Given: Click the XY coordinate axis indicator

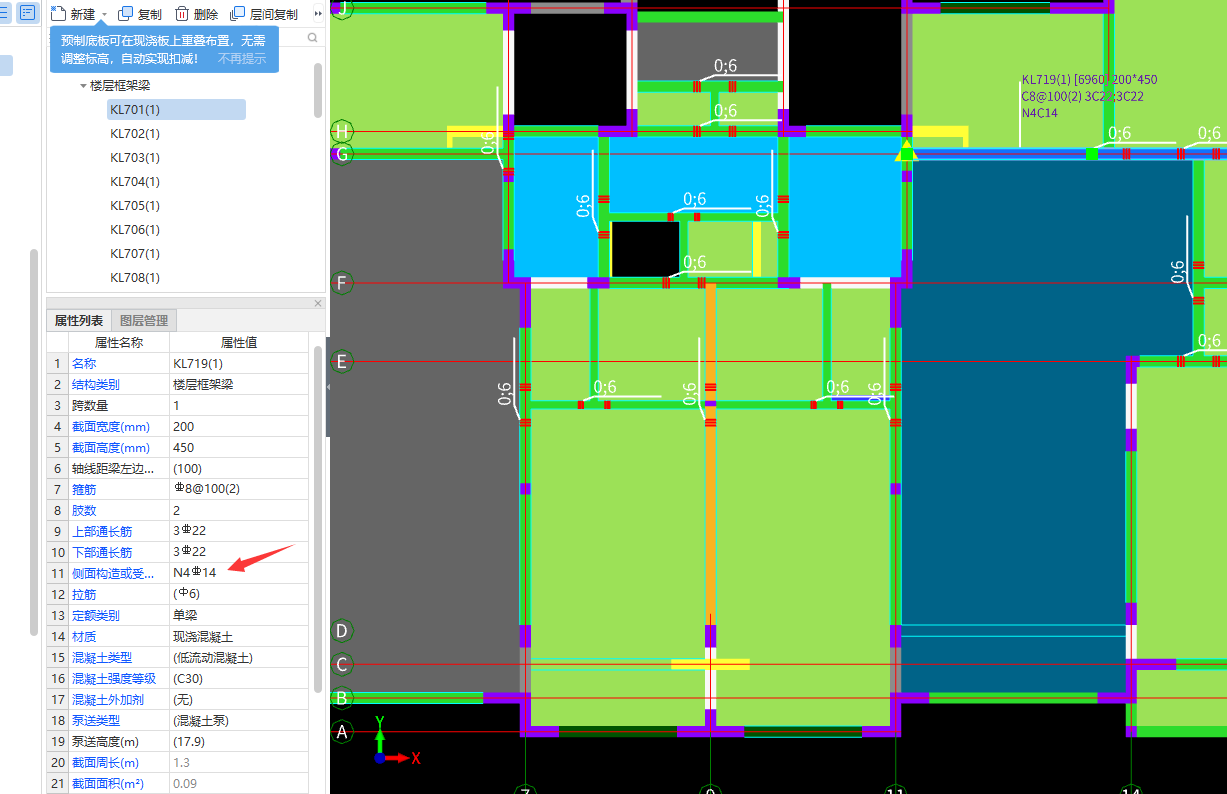Looking at the screenshot, I should click(396, 740).
